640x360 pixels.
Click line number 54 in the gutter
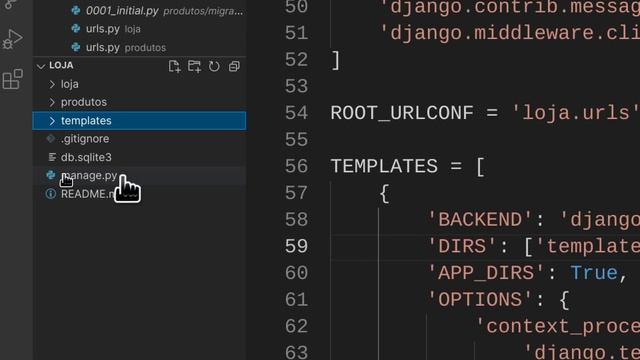click(x=296, y=113)
